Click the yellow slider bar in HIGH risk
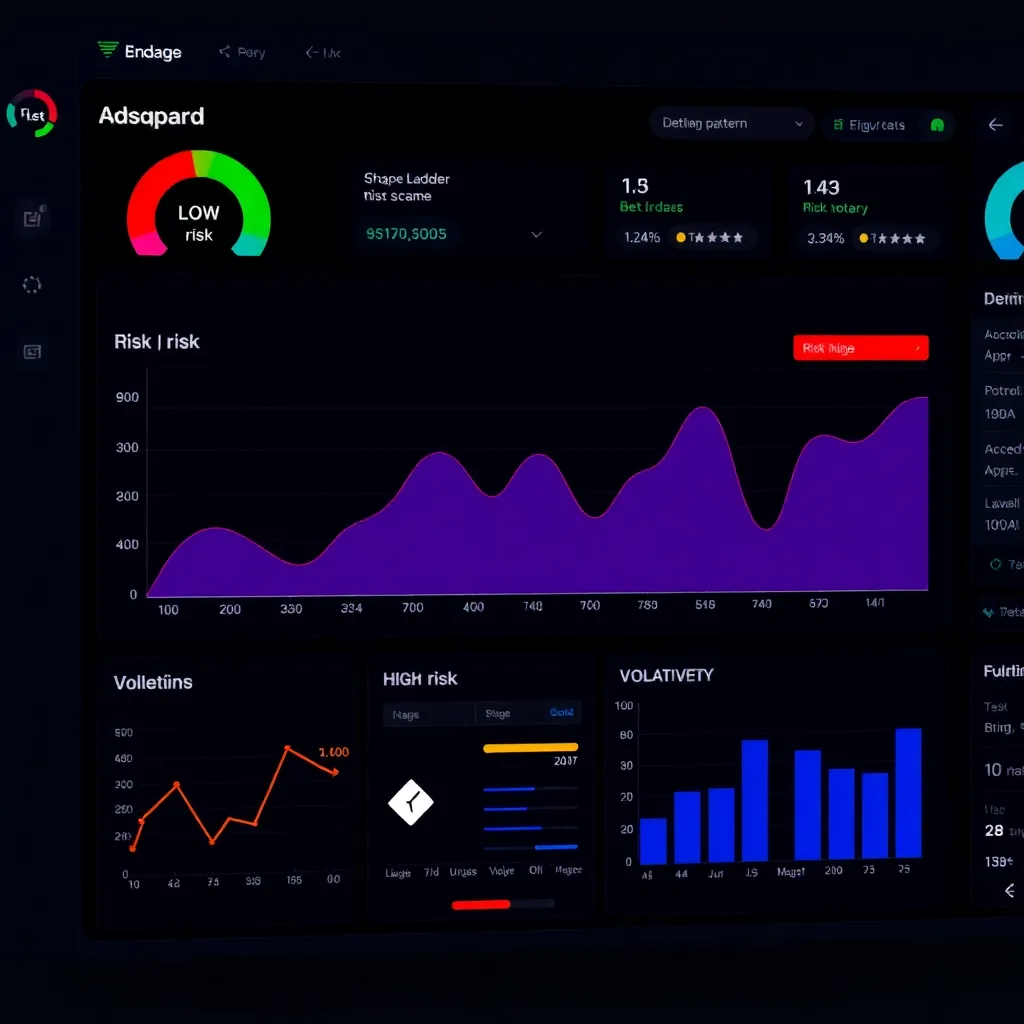This screenshot has height=1024, width=1024. [x=530, y=747]
